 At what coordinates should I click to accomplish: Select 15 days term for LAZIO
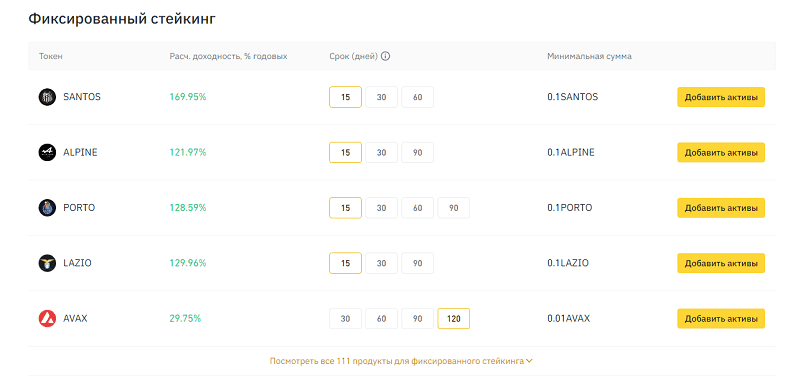click(345, 263)
